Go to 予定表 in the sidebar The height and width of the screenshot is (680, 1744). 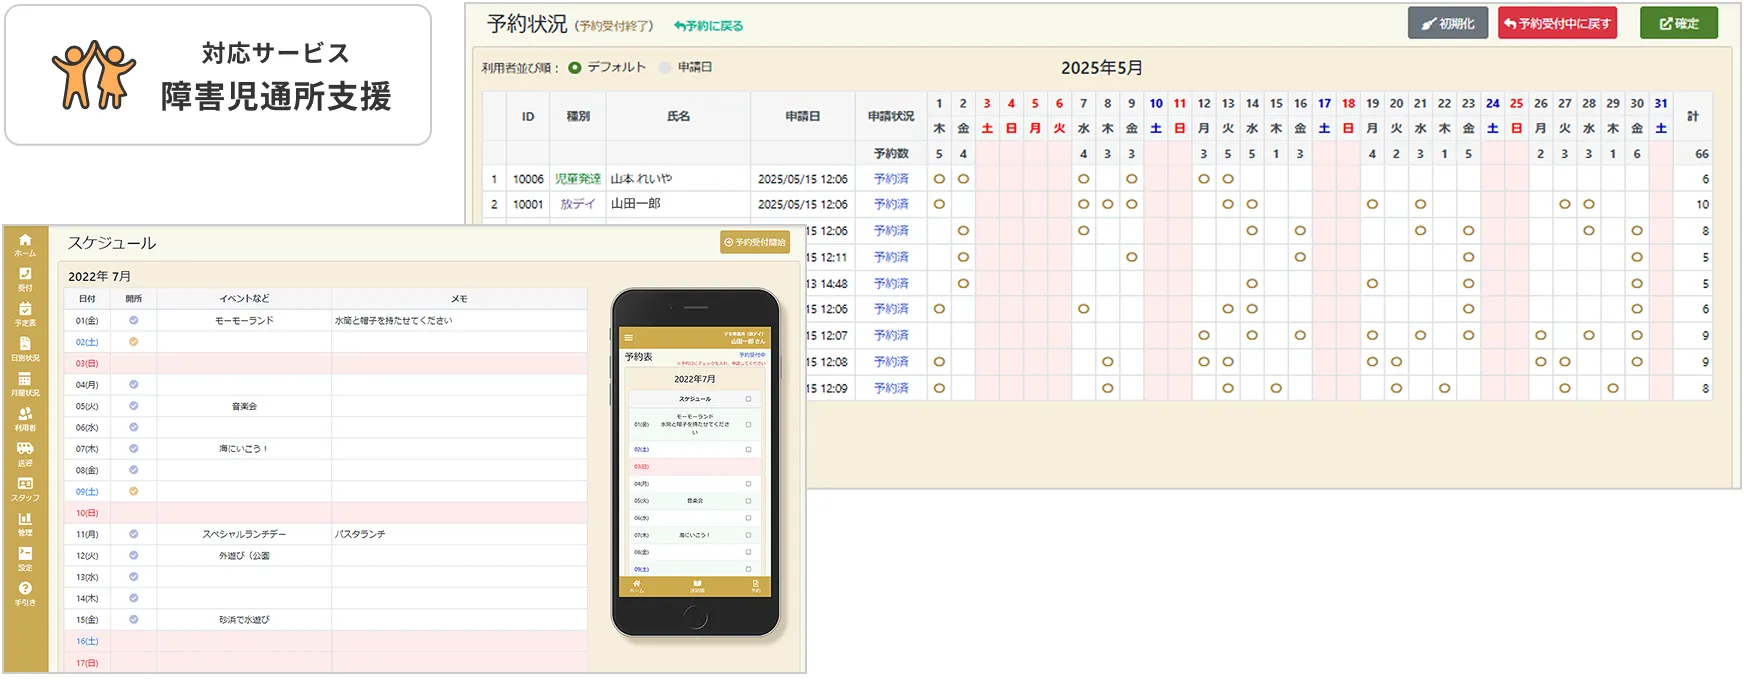click(25, 315)
